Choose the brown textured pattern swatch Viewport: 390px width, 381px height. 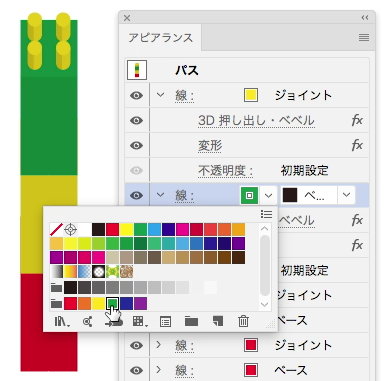click(126, 272)
